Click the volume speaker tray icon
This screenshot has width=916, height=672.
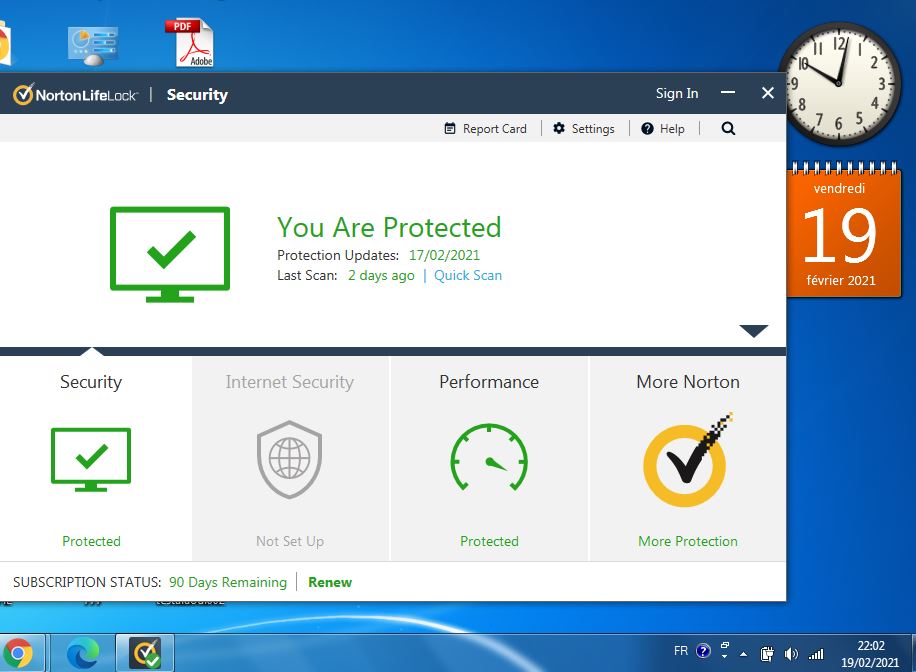[791, 654]
